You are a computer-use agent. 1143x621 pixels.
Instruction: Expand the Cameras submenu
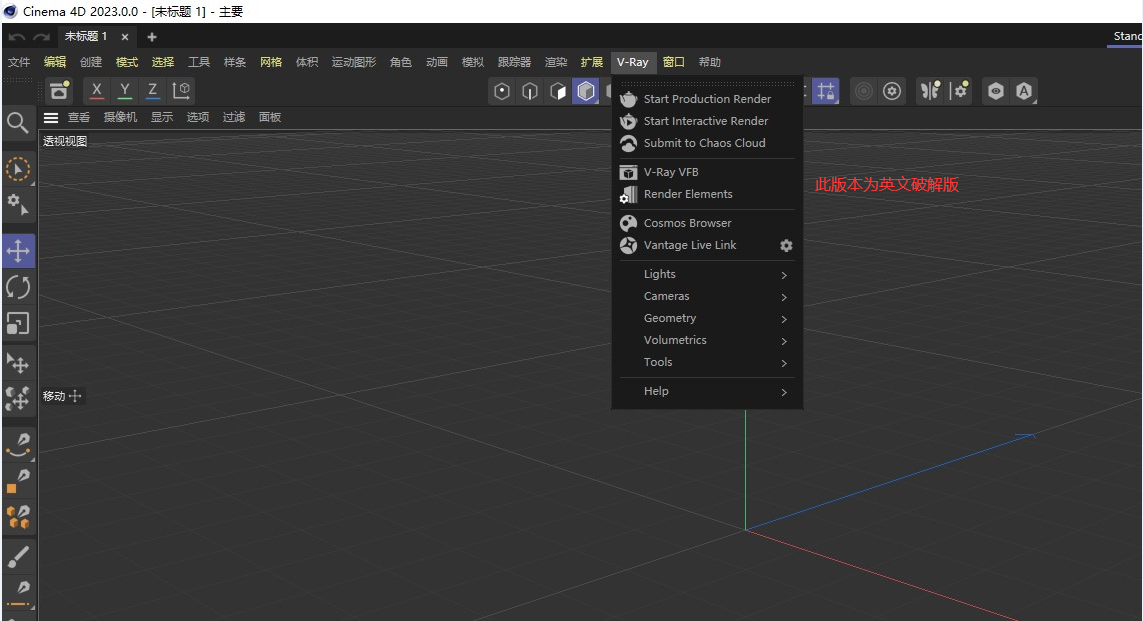pyautogui.click(x=666, y=296)
